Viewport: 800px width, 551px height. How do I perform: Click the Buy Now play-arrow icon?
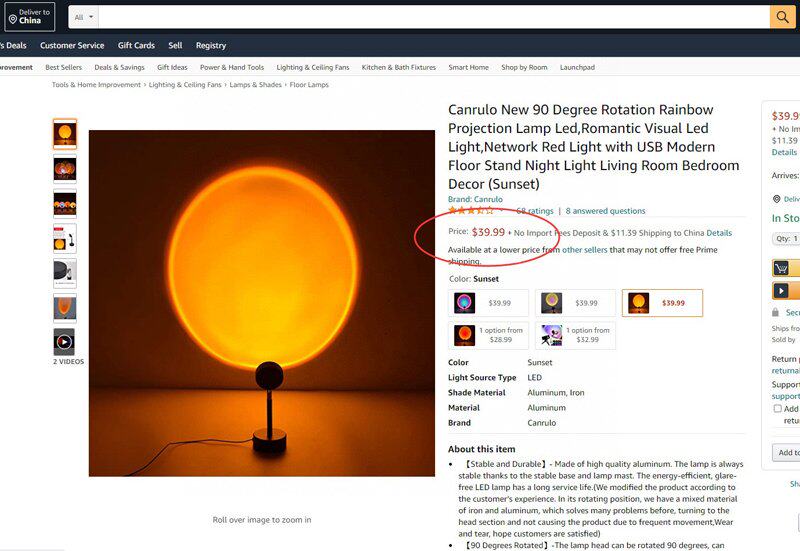click(783, 290)
